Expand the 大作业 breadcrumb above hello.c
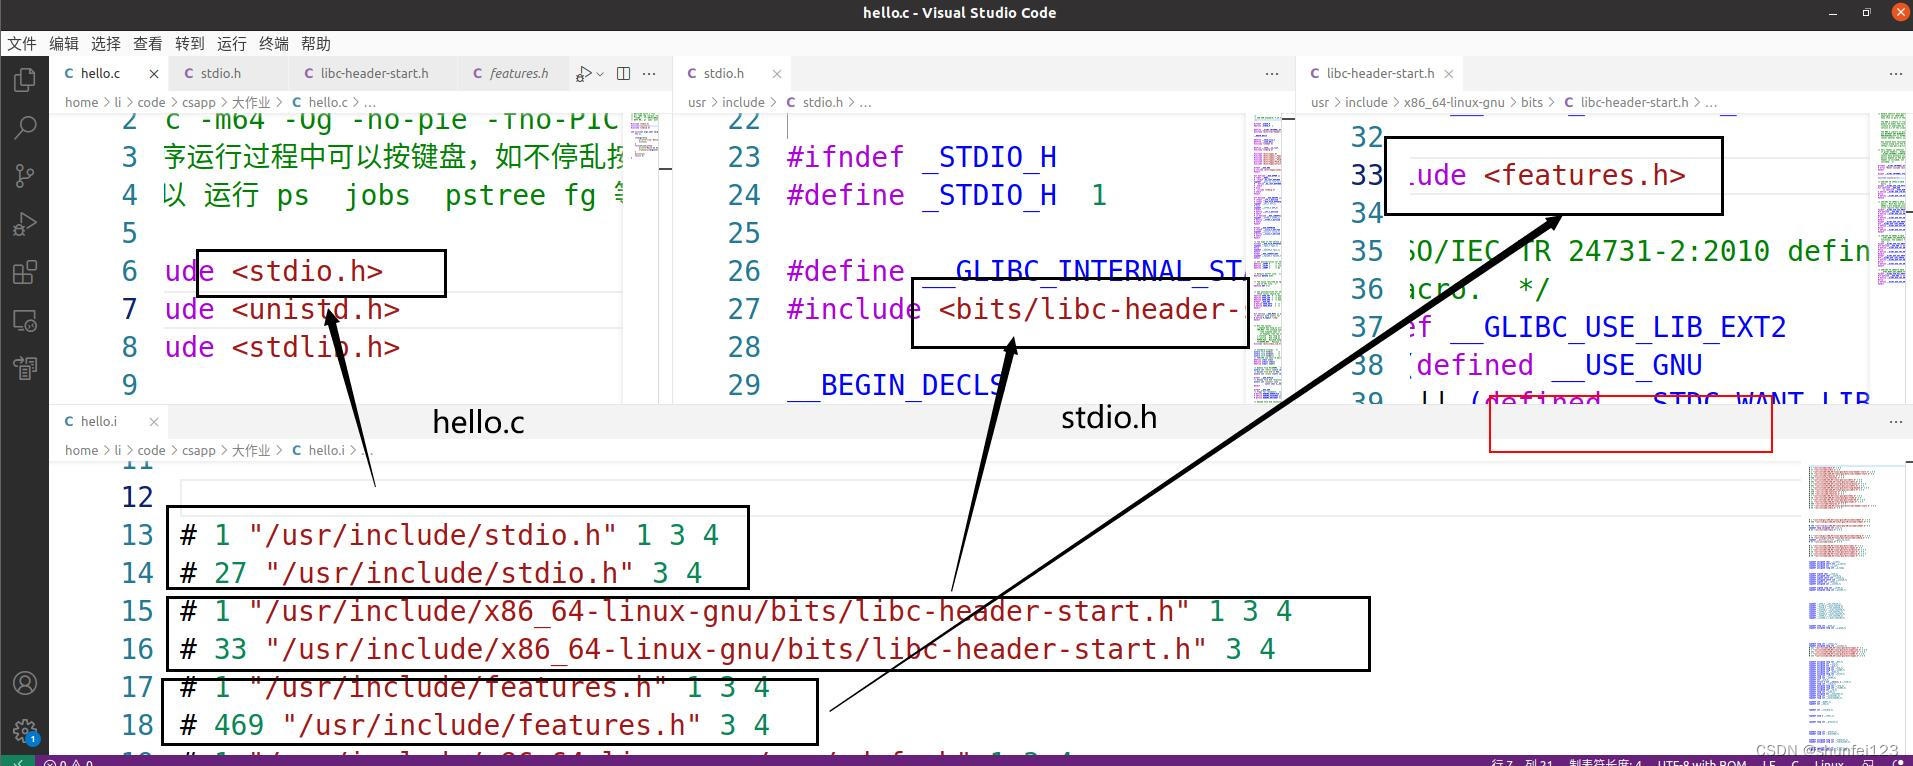1913x766 pixels. tap(251, 103)
